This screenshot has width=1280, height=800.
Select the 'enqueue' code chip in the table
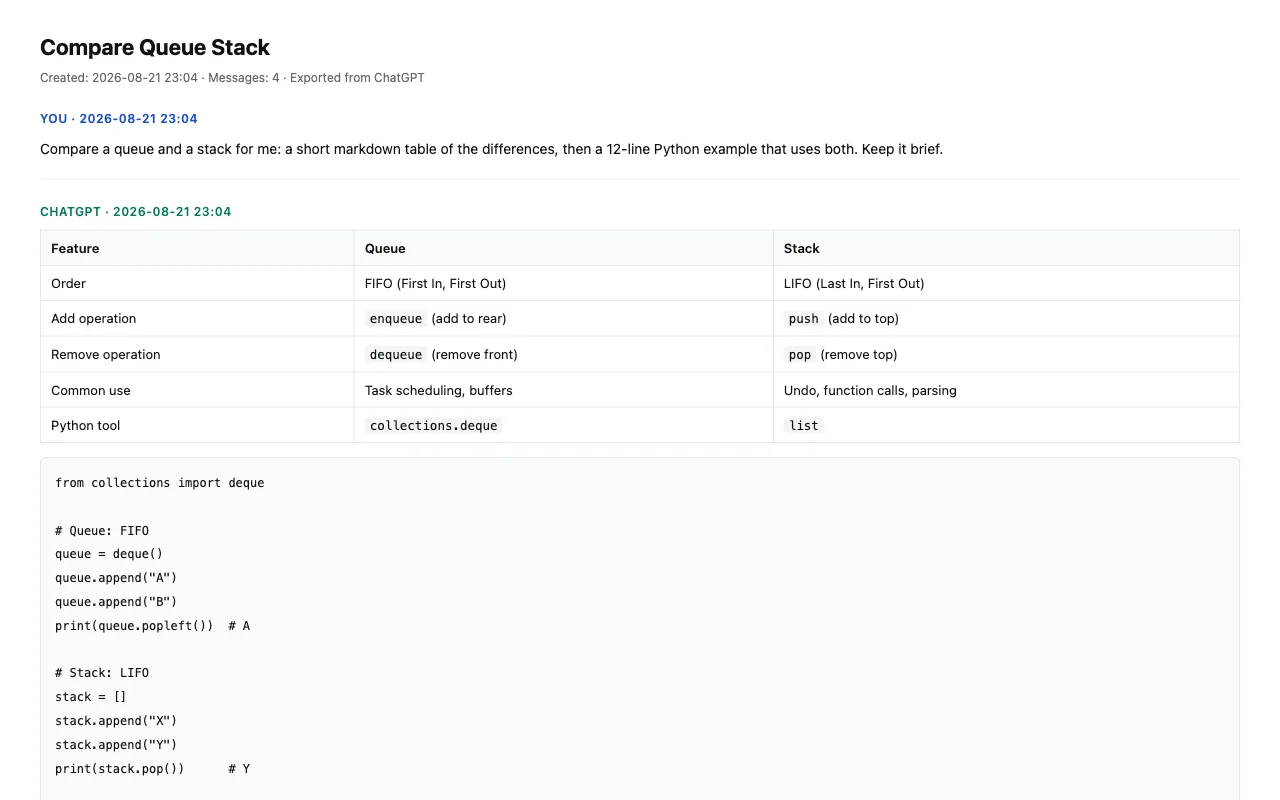coord(396,319)
